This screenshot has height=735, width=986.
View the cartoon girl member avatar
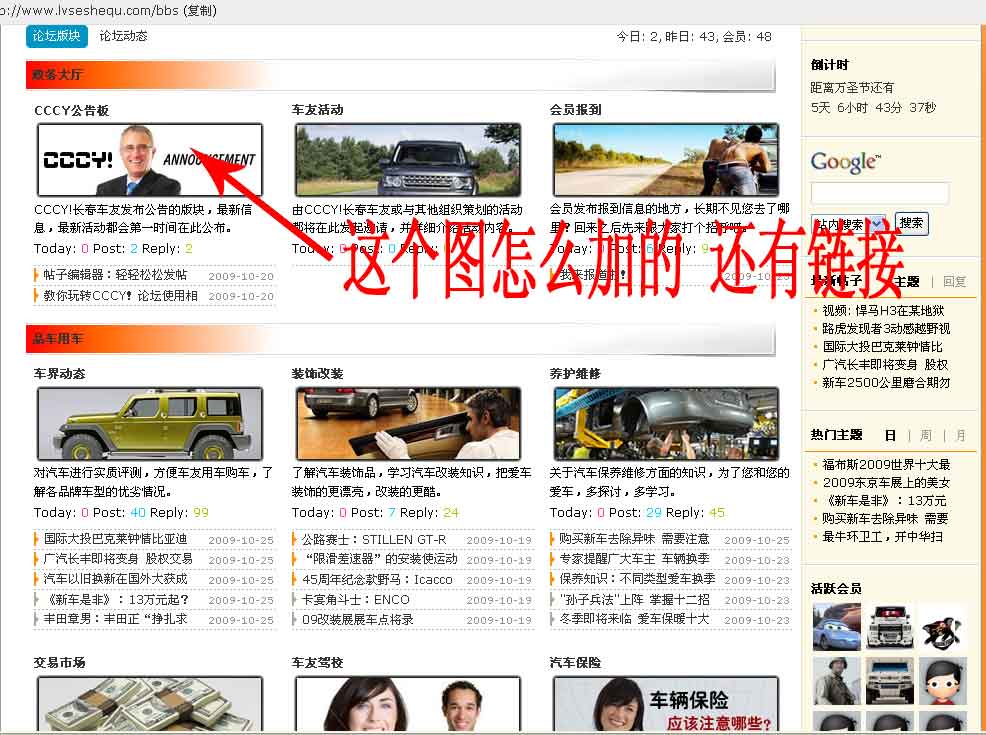[943, 680]
